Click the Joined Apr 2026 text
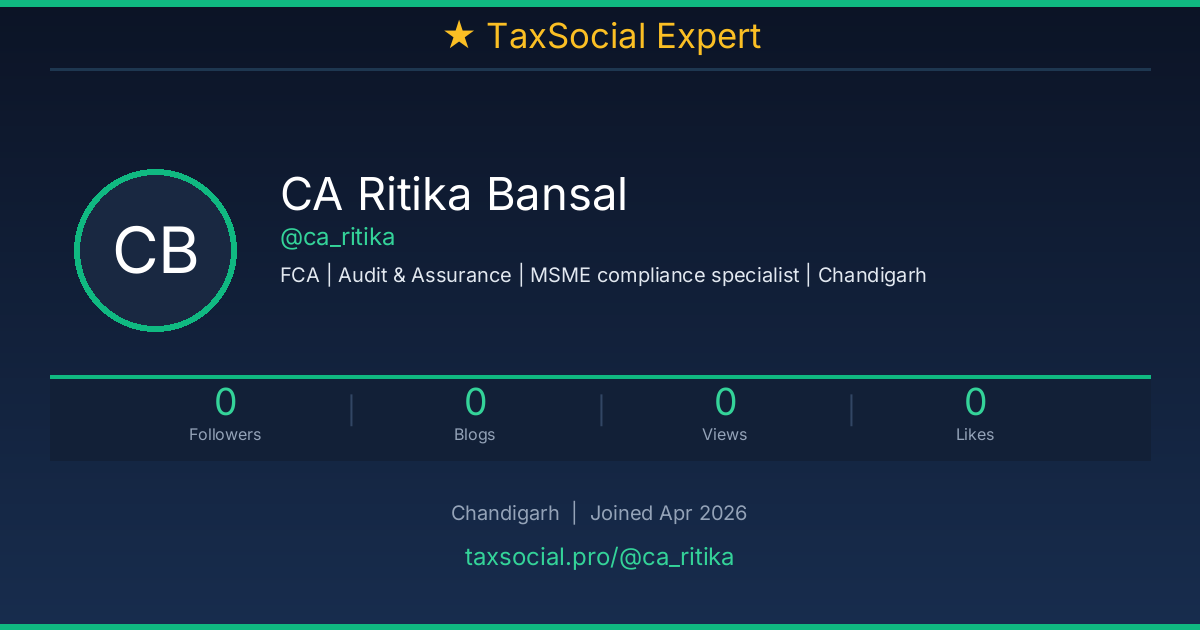This screenshot has height=630, width=1200. (668, 513)
